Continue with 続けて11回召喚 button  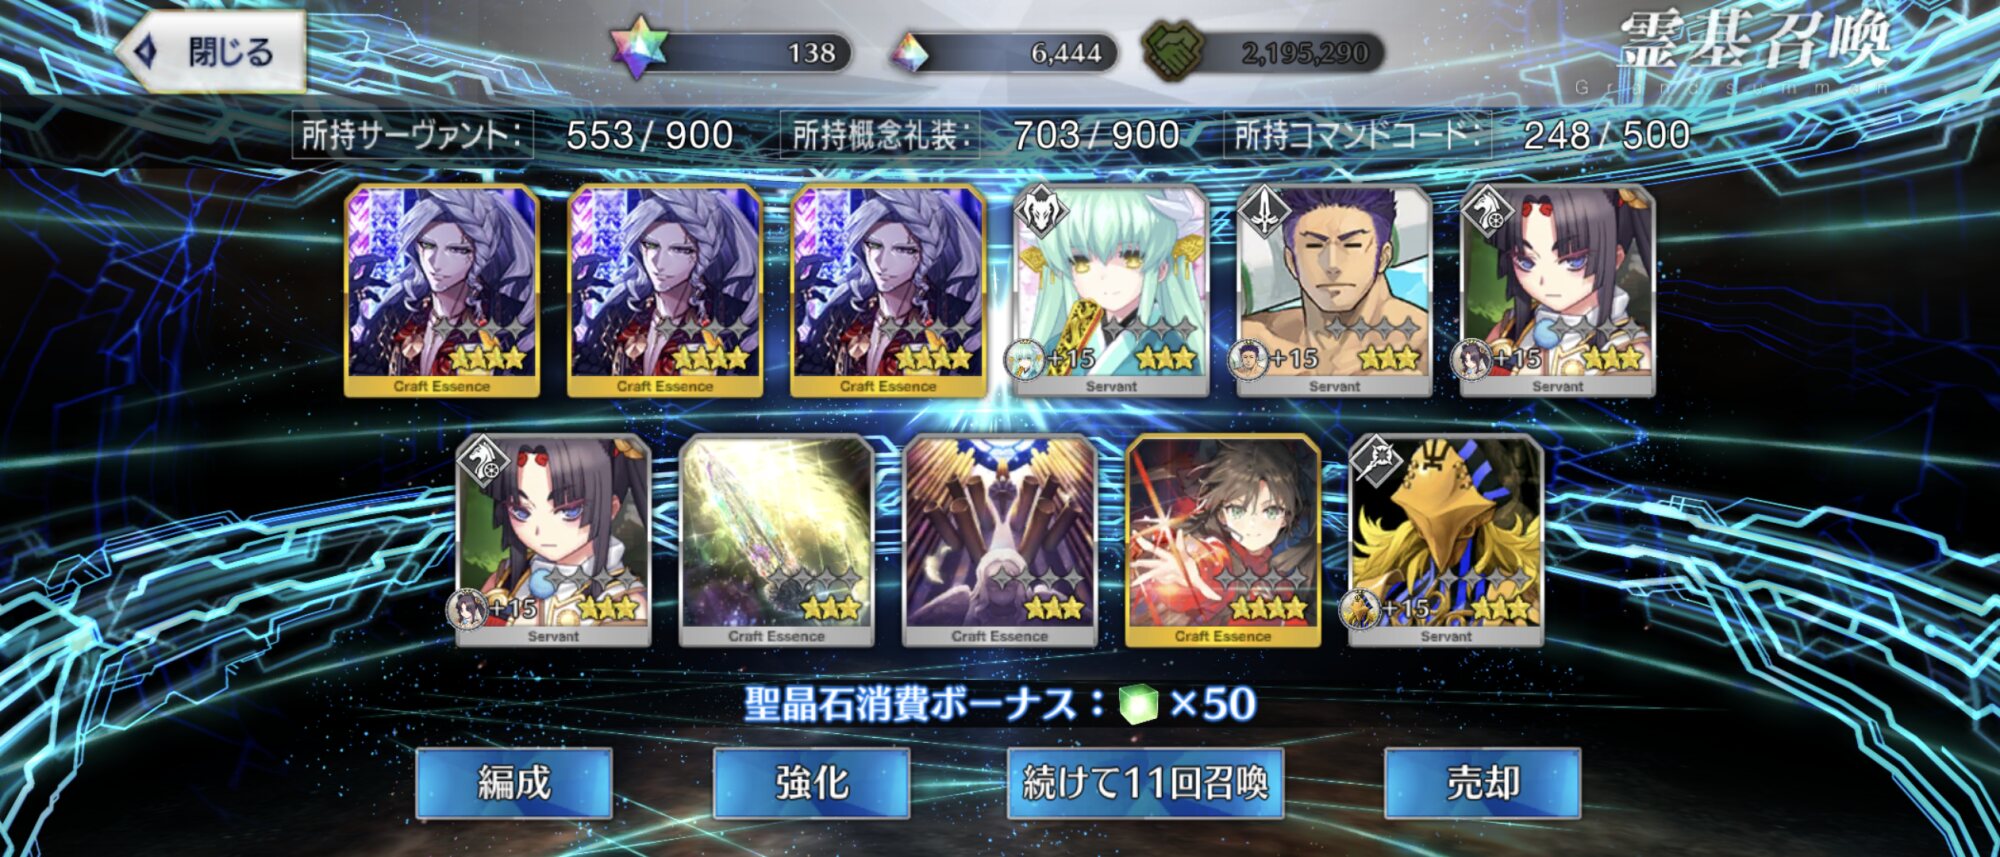tap(1145, 783)
